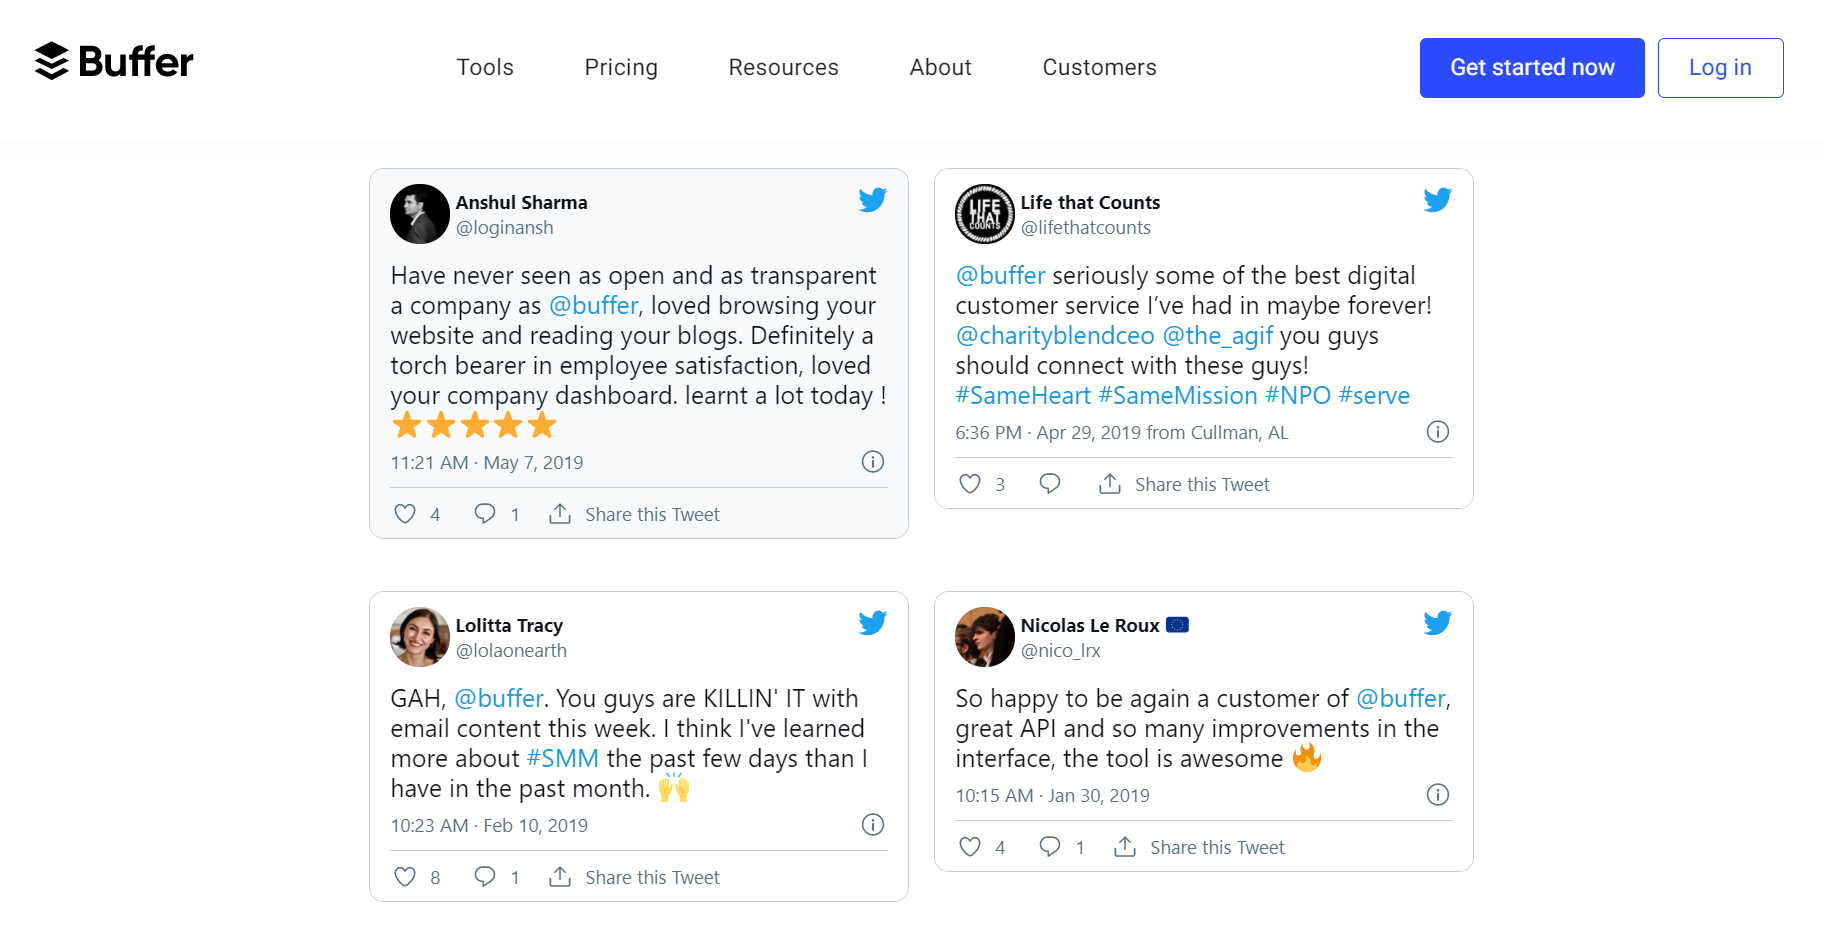Click the info icon on Lolitta Tracy's tweet
The height and width of the screenshot is (933, 1823).
coord(872,824)
